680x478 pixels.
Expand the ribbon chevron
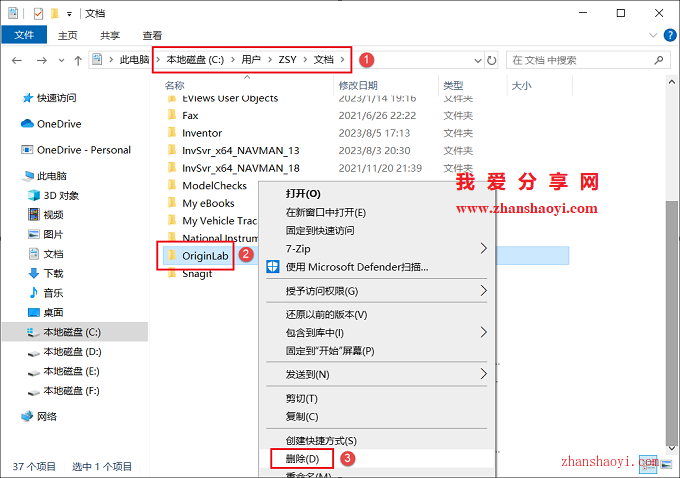click(x=653, y=35)
